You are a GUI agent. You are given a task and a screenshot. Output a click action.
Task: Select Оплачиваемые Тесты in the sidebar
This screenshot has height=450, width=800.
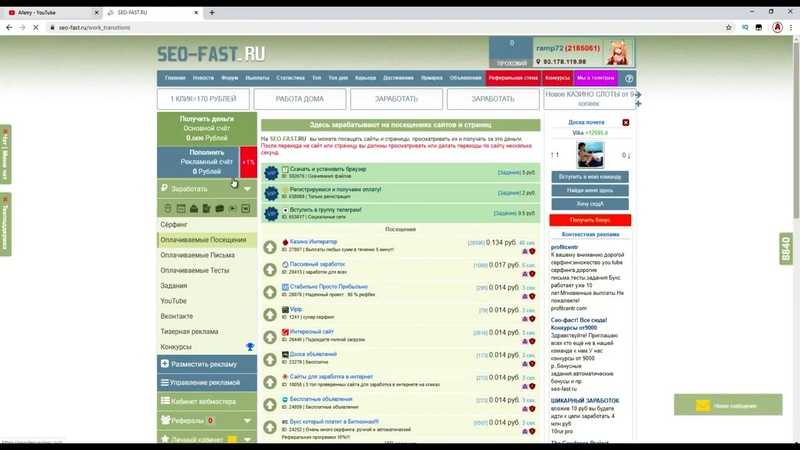(195, 270)
